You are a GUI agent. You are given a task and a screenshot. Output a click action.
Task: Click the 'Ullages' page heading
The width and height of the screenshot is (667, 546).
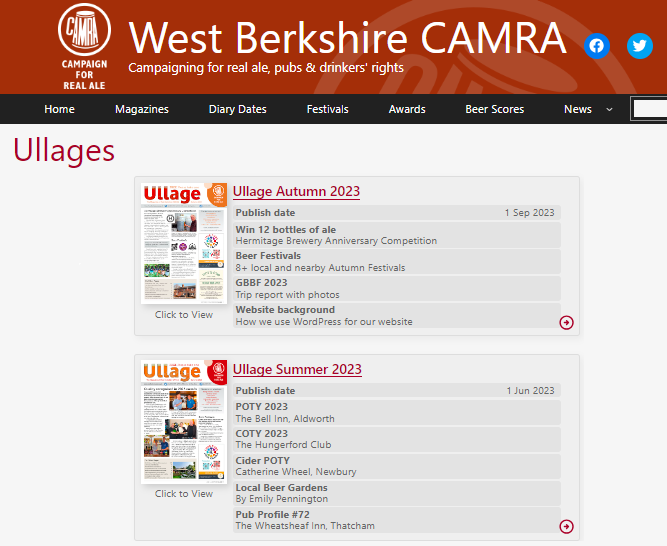64,151
